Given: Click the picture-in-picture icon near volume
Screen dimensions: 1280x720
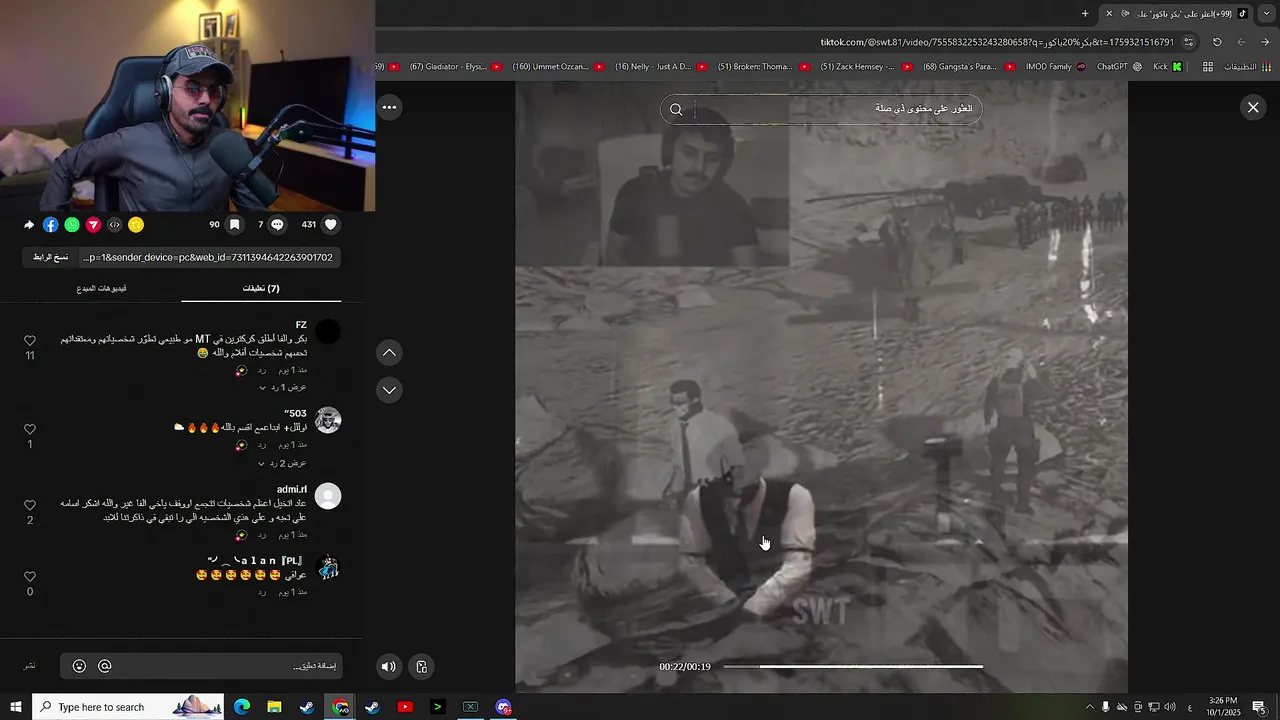Looking at the screenshot, I should 422,667.
